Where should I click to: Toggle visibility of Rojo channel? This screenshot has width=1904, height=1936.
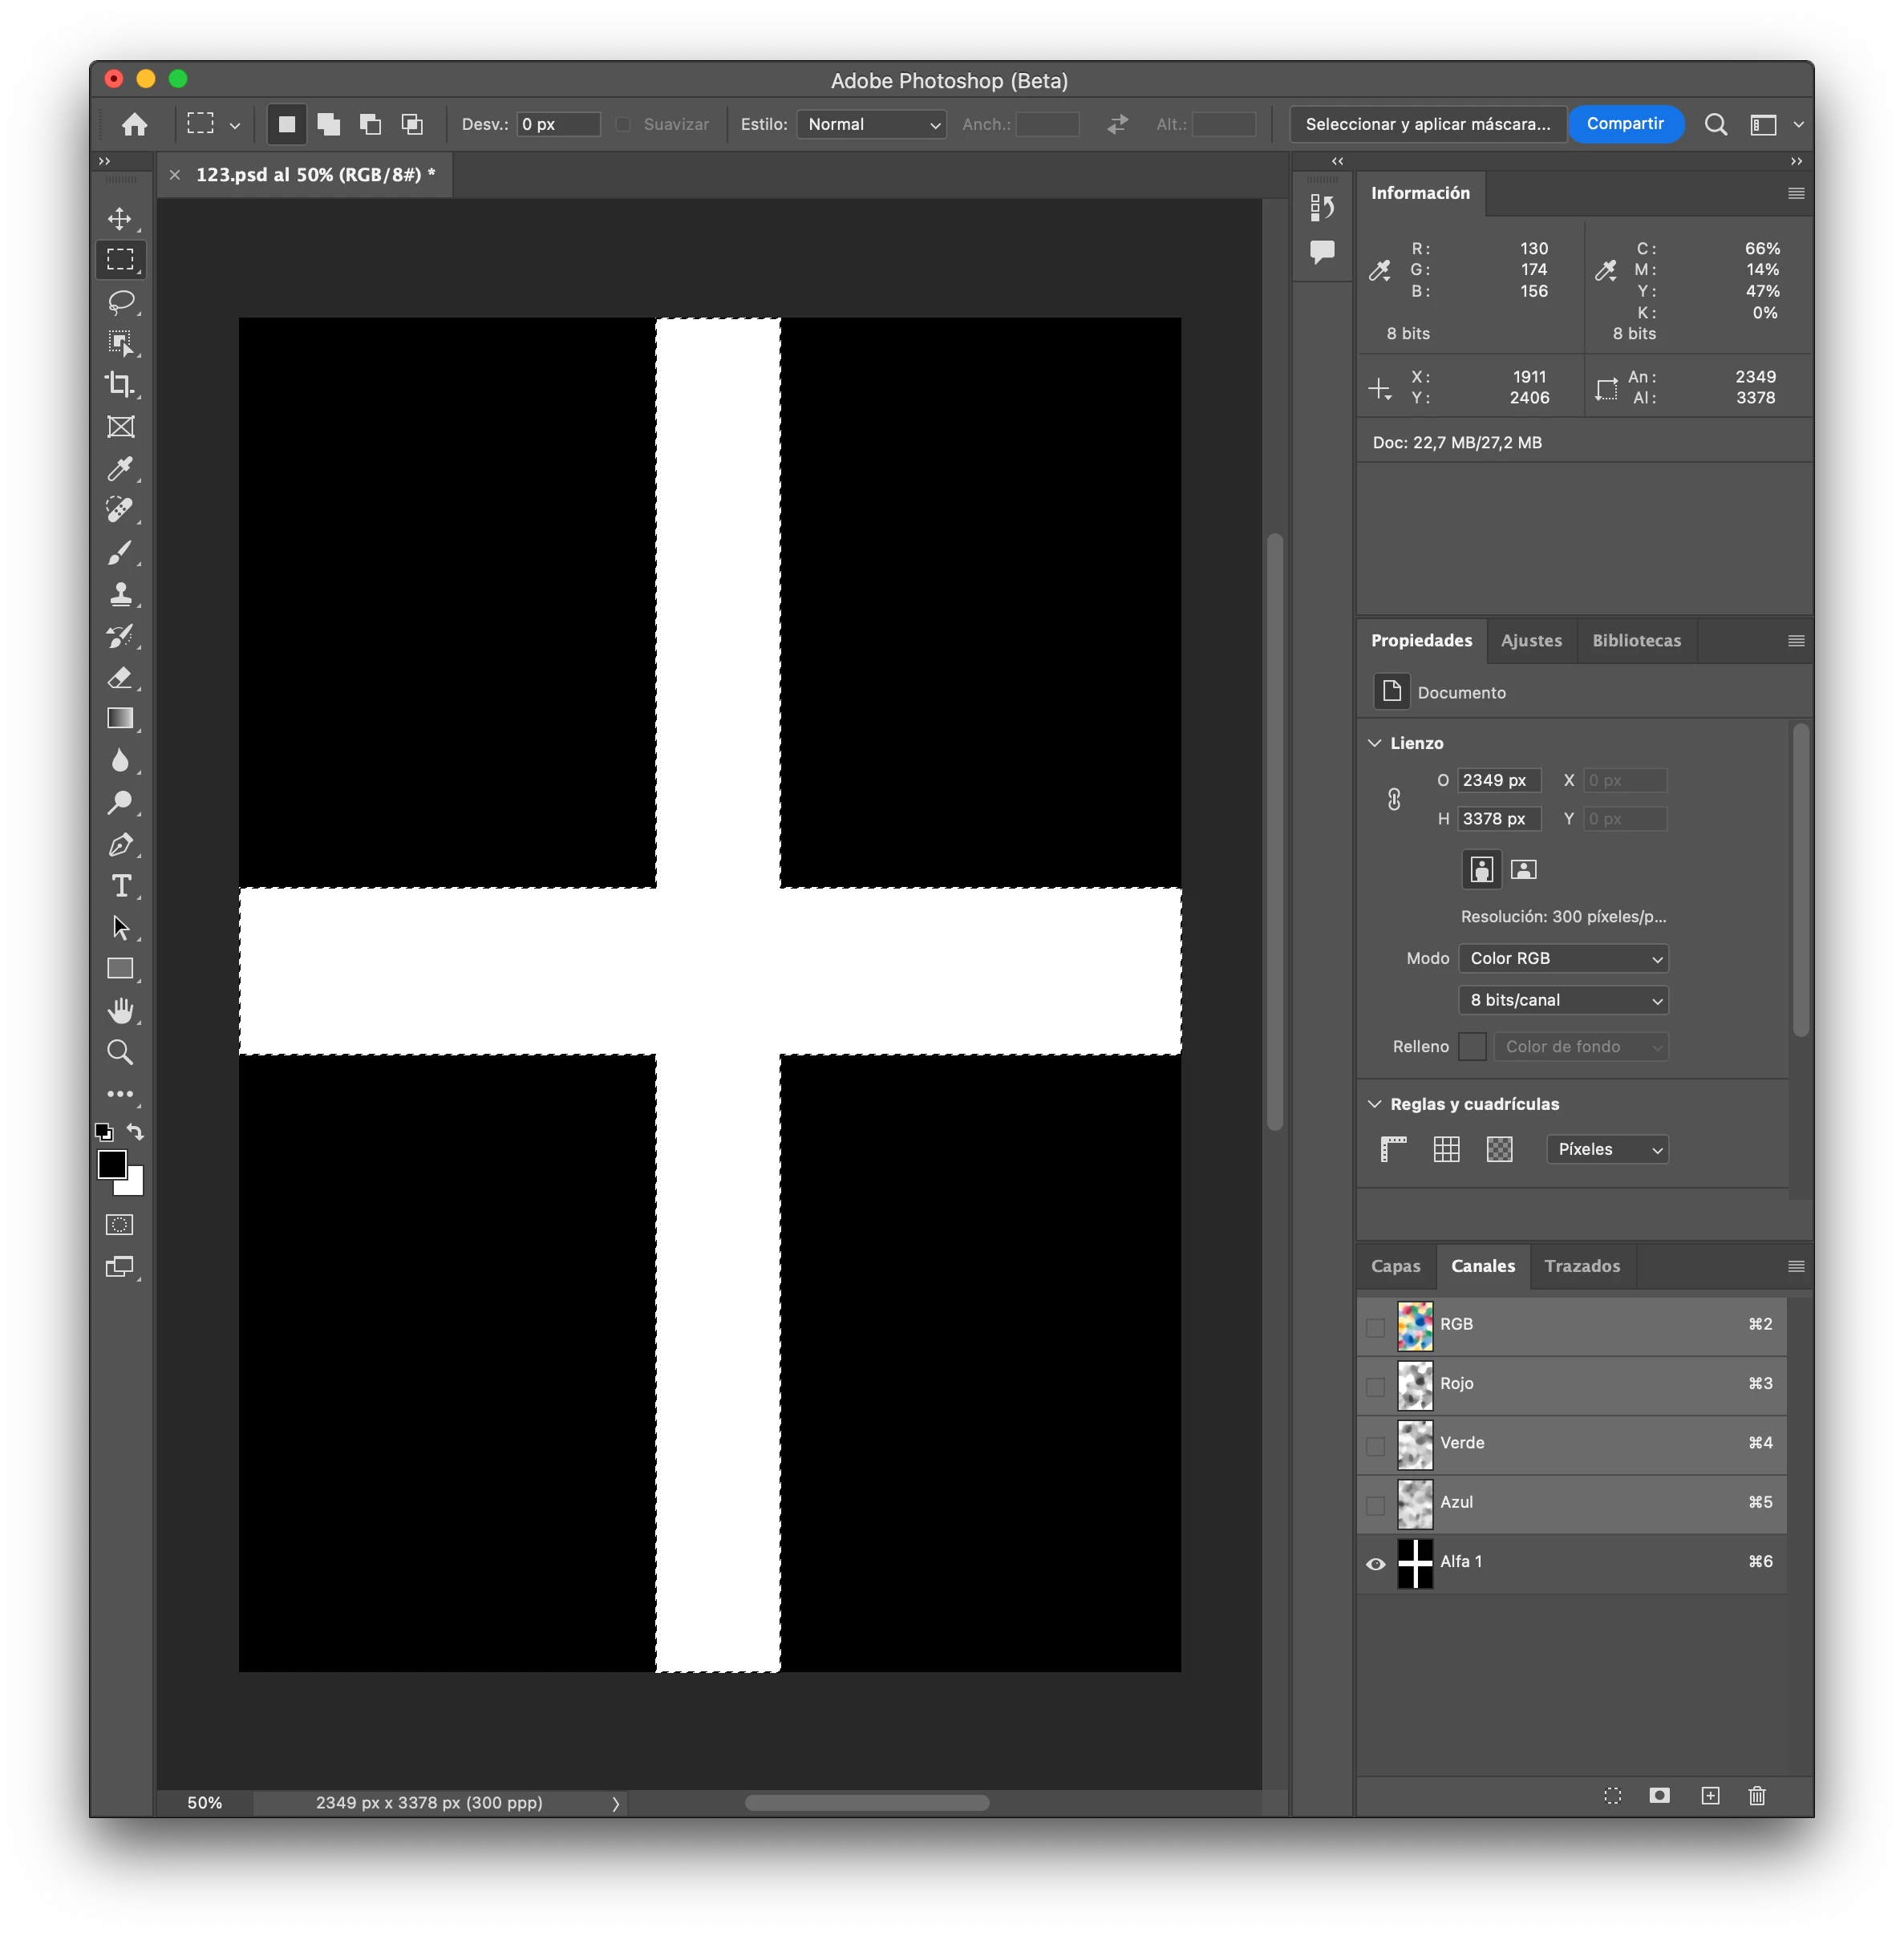pyautogui.click(x=1376, y=1386)
